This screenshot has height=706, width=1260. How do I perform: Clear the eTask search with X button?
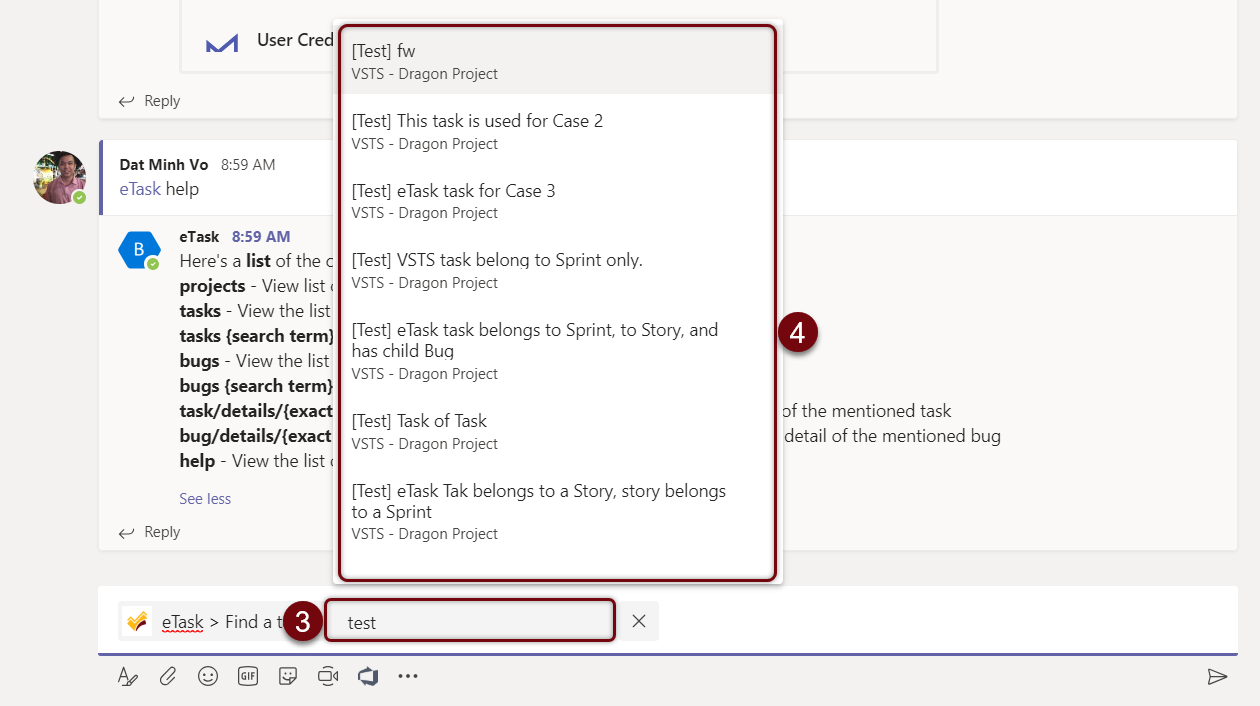(x=639, y=621)
